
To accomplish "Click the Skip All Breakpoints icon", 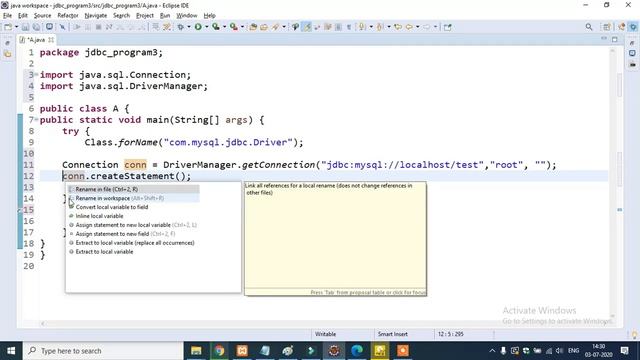I will [62, 27].
